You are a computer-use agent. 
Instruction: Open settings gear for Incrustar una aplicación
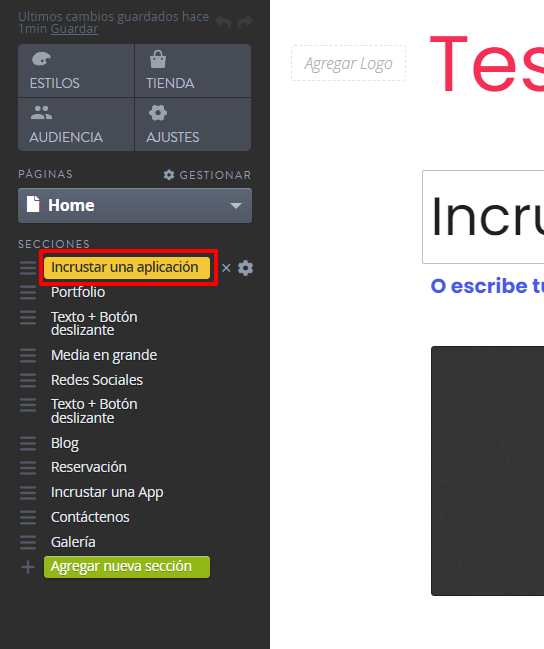pos(246,268)
